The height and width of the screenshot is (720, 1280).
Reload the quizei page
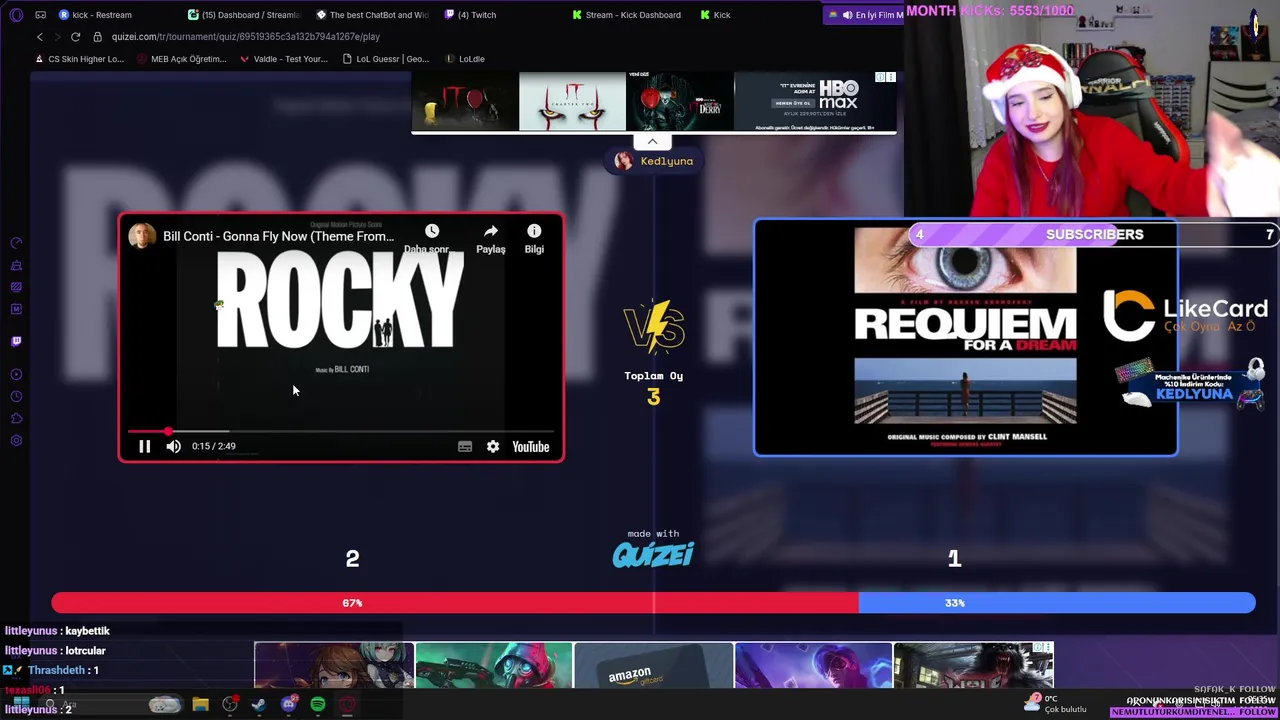tap(75, 37)
